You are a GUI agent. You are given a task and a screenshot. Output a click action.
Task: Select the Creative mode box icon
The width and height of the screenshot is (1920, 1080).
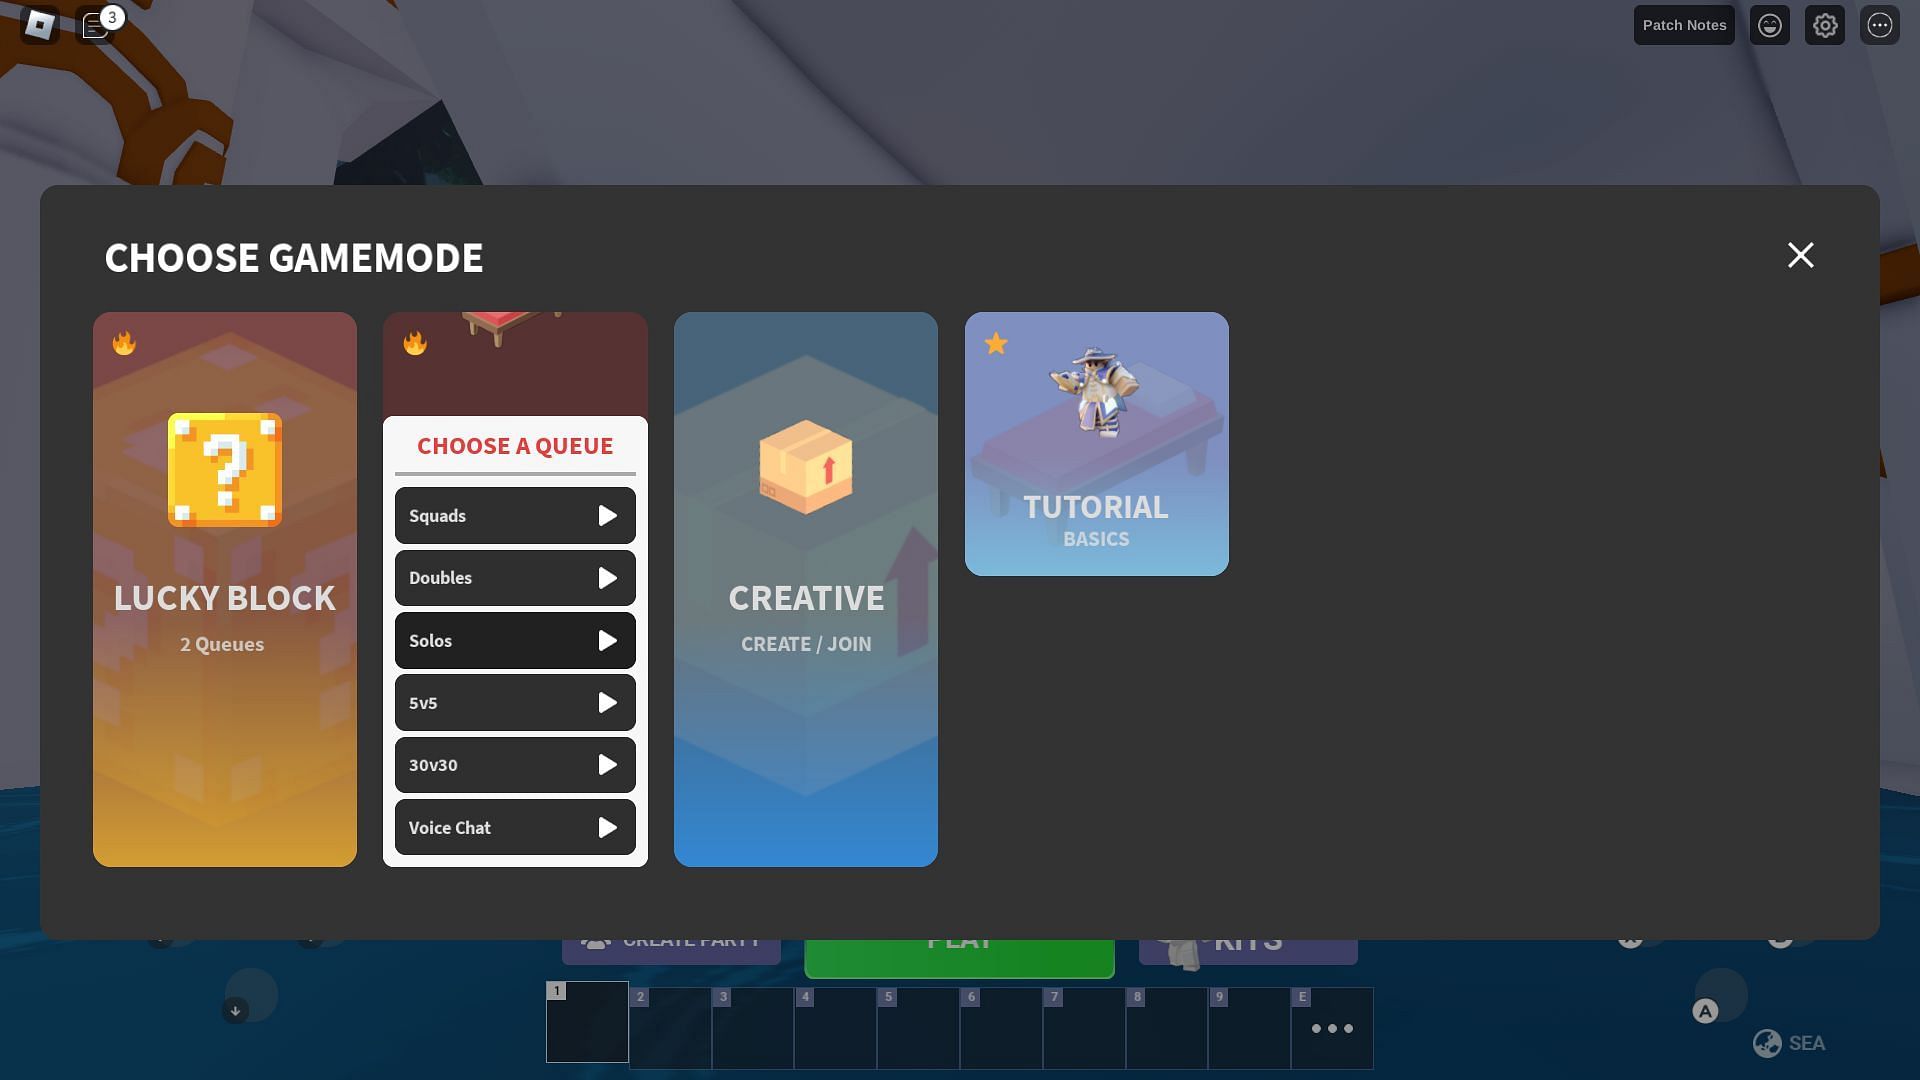tap(806, 469)
